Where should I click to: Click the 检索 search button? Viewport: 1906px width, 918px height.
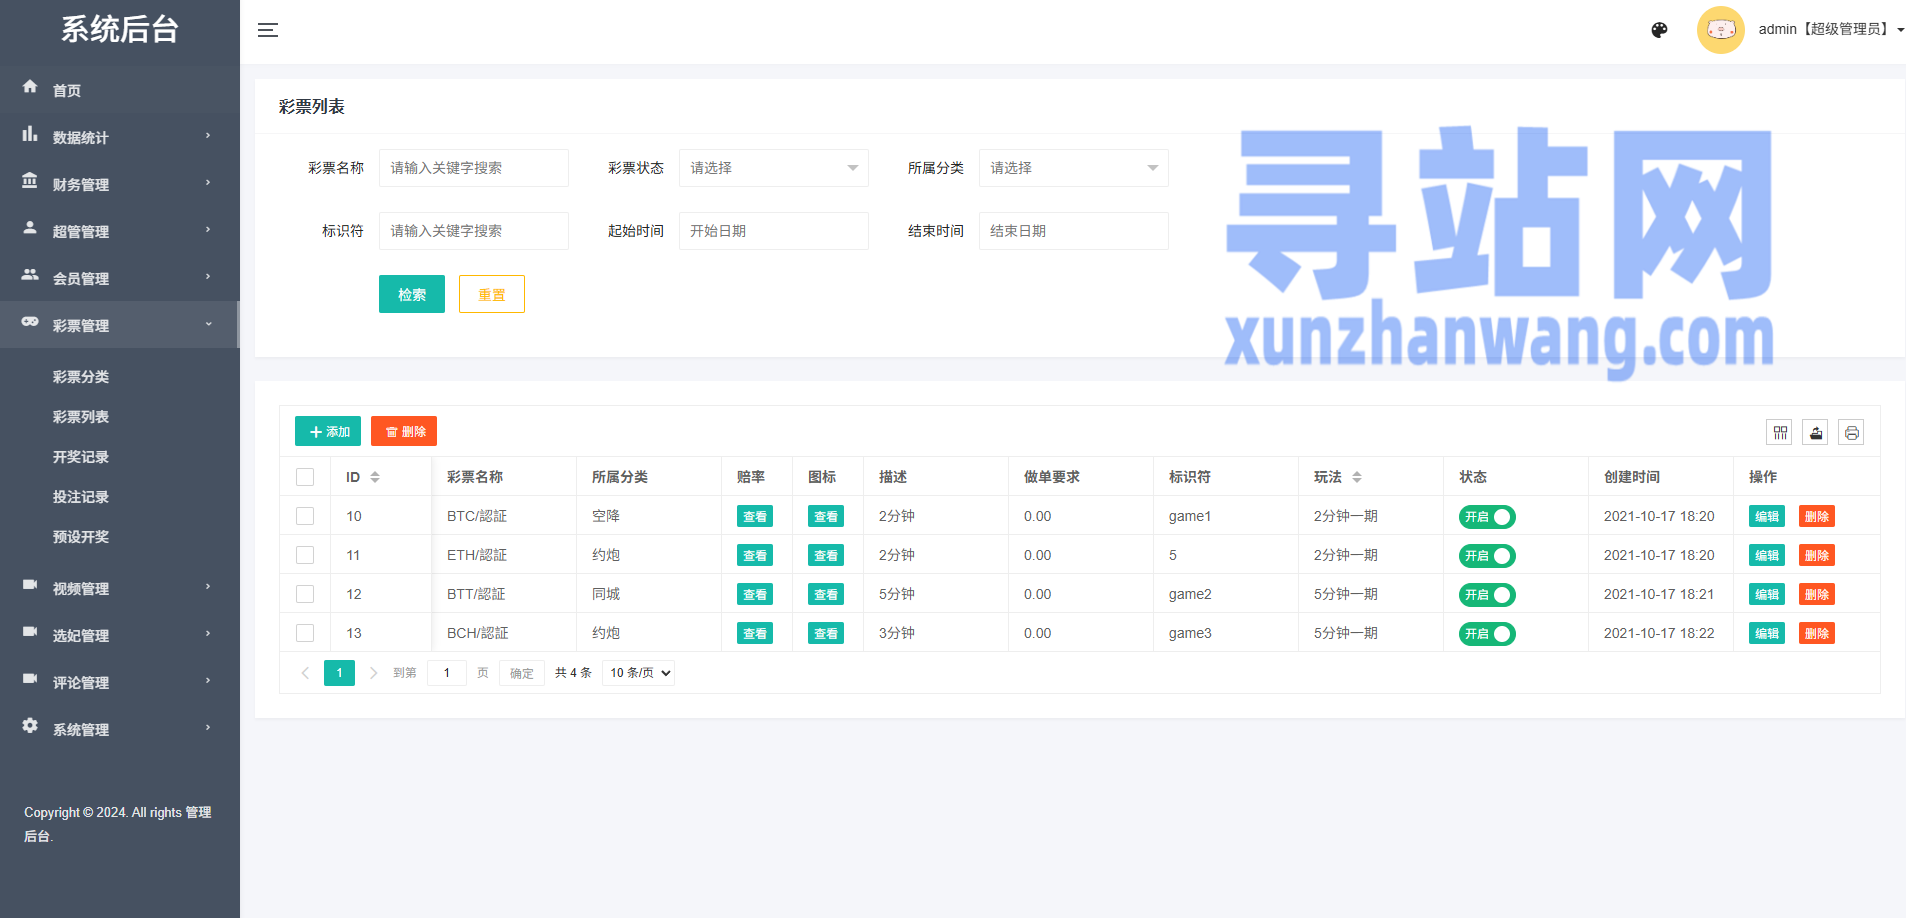[411, 294]
